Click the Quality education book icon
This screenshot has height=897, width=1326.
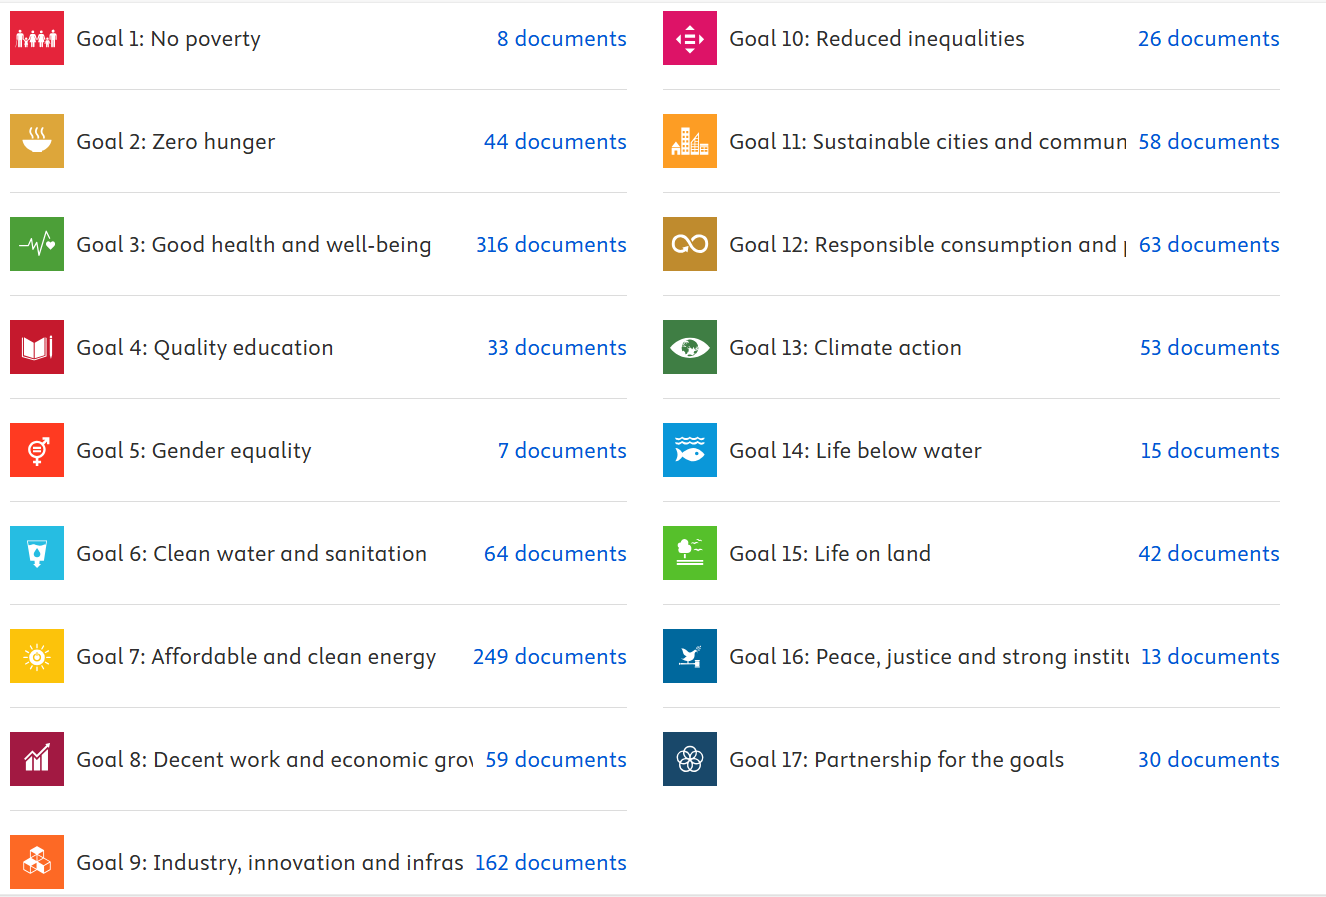[x=37, y=347]
